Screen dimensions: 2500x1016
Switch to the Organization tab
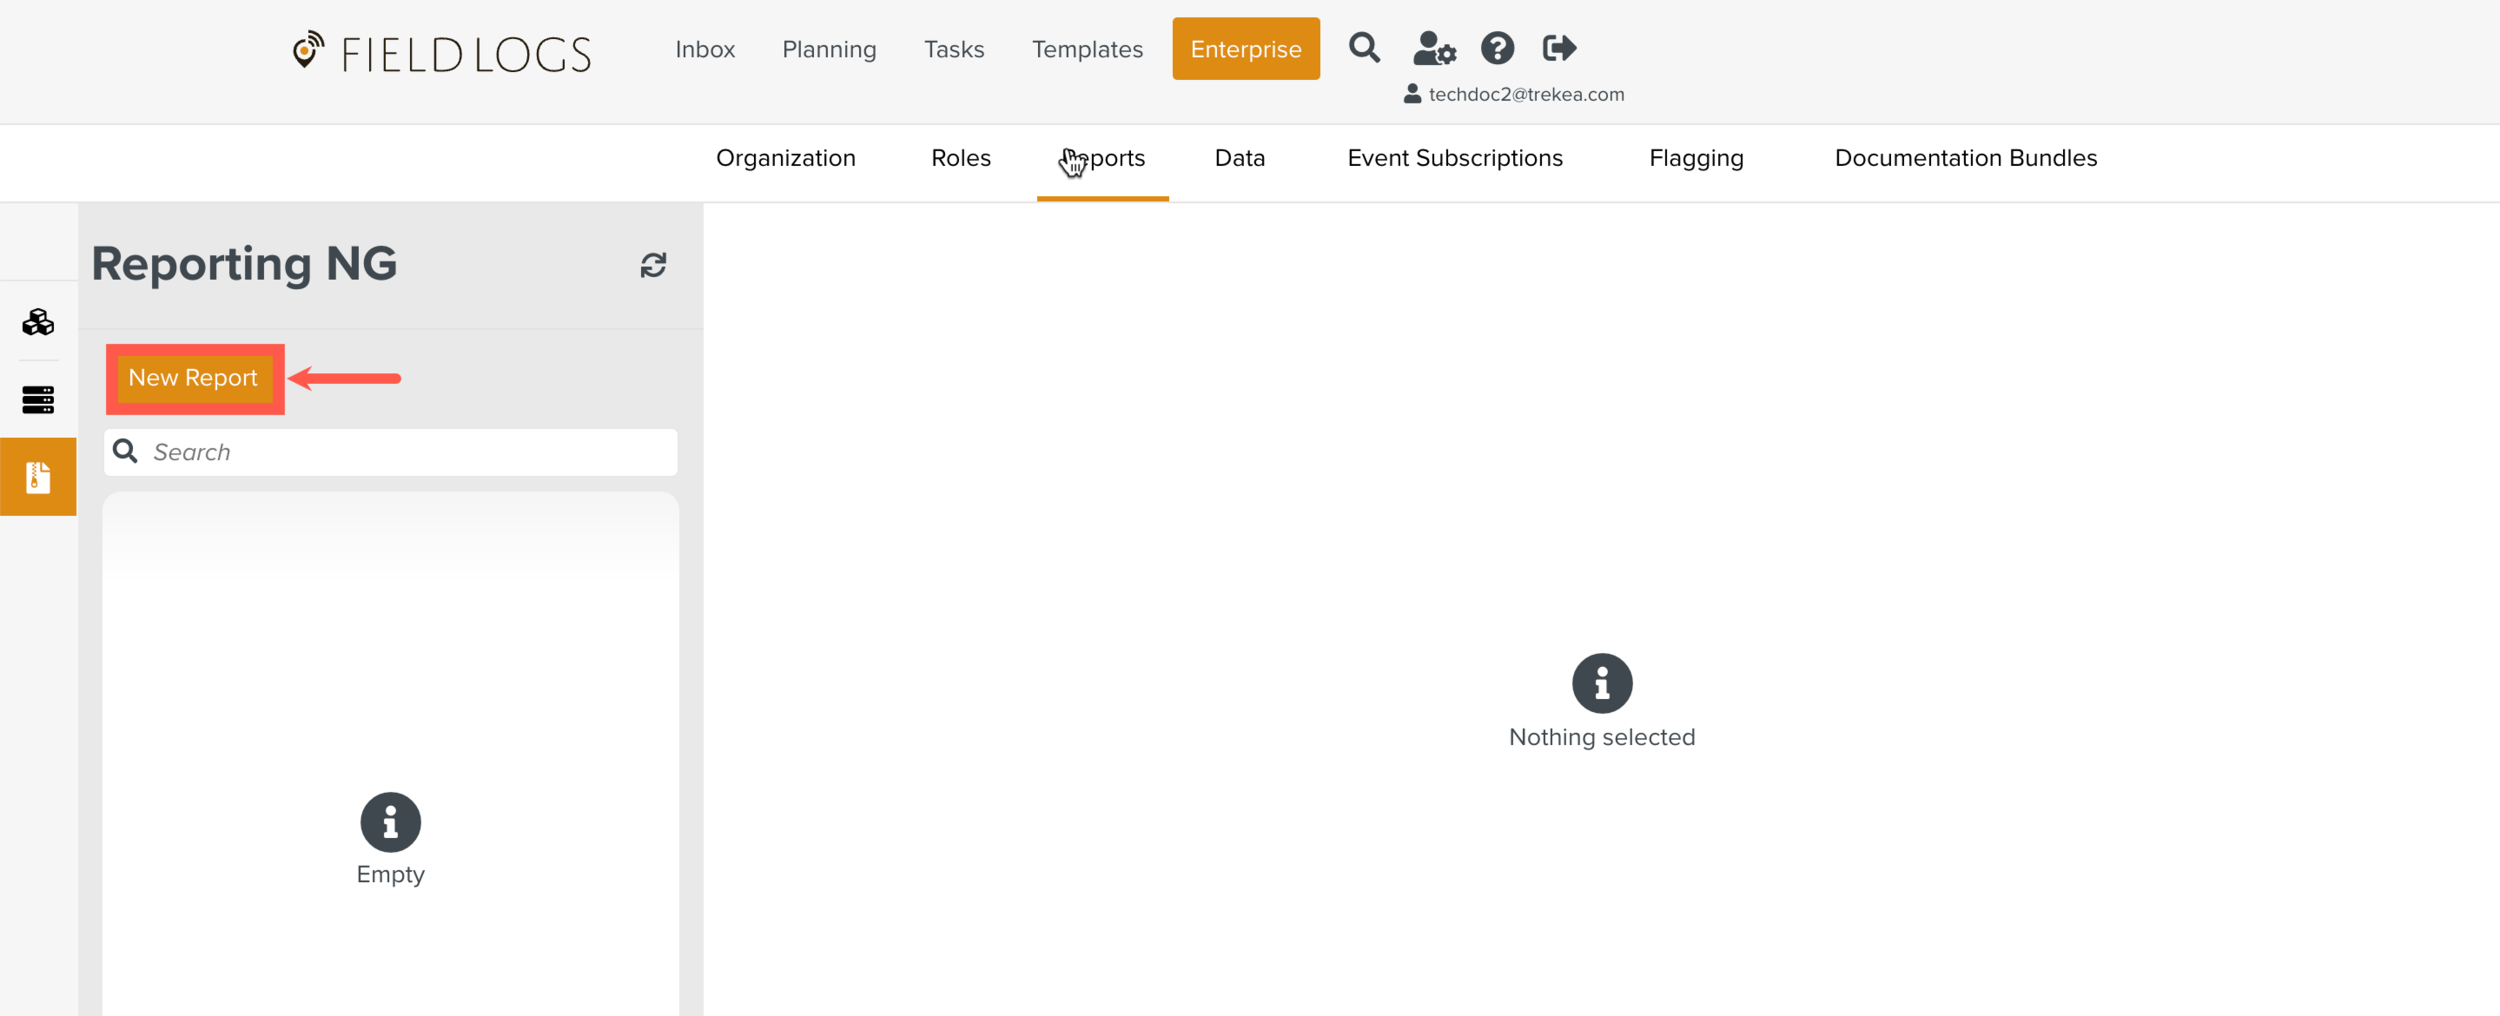coord(786,158)
